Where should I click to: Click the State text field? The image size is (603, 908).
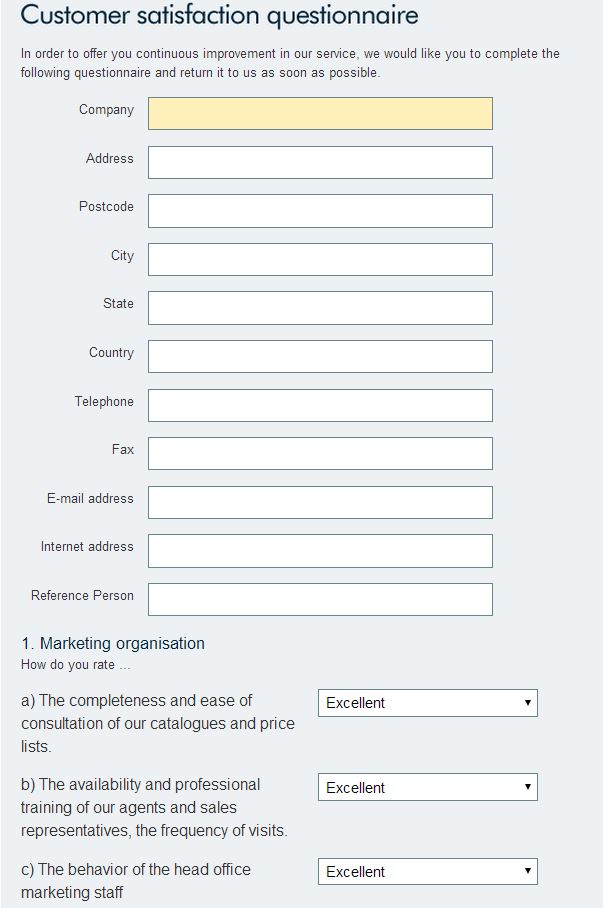click(320, 308)
